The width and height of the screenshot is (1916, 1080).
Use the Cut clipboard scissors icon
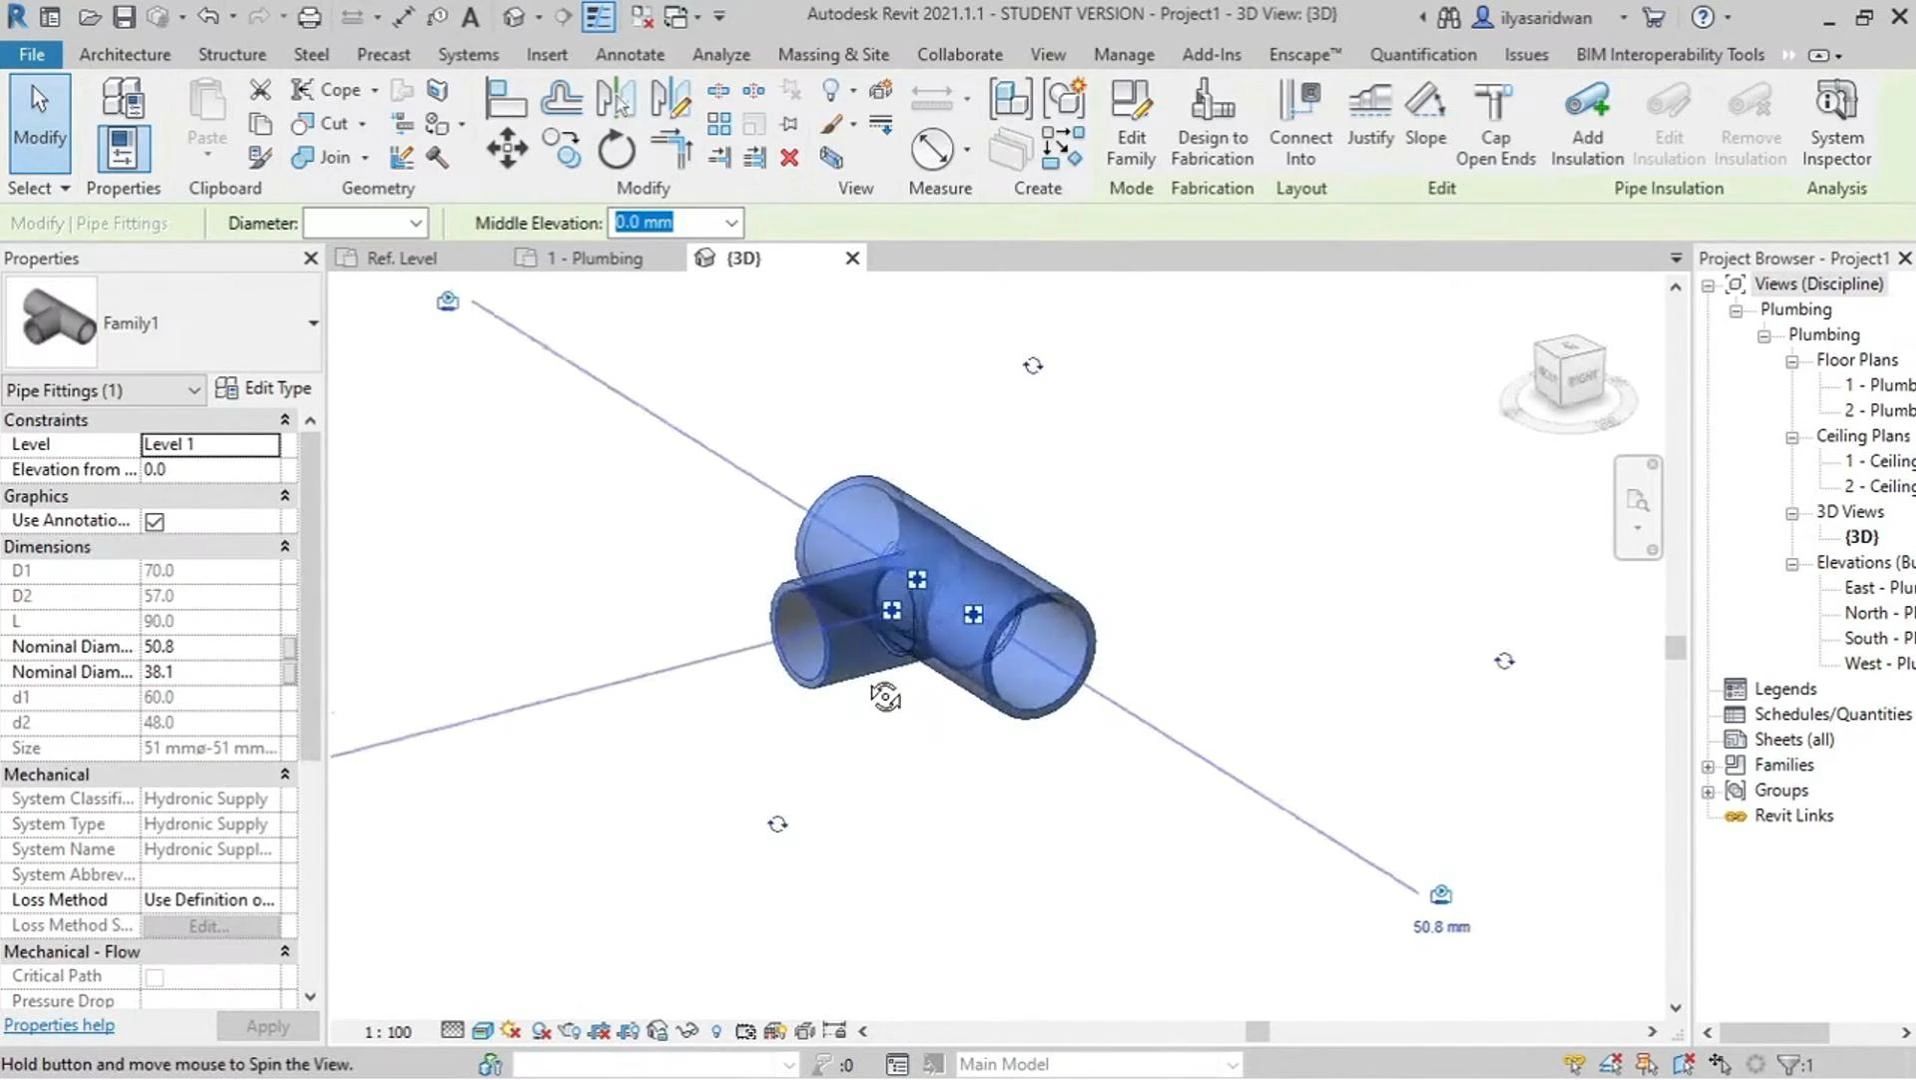tap(260, 90)
